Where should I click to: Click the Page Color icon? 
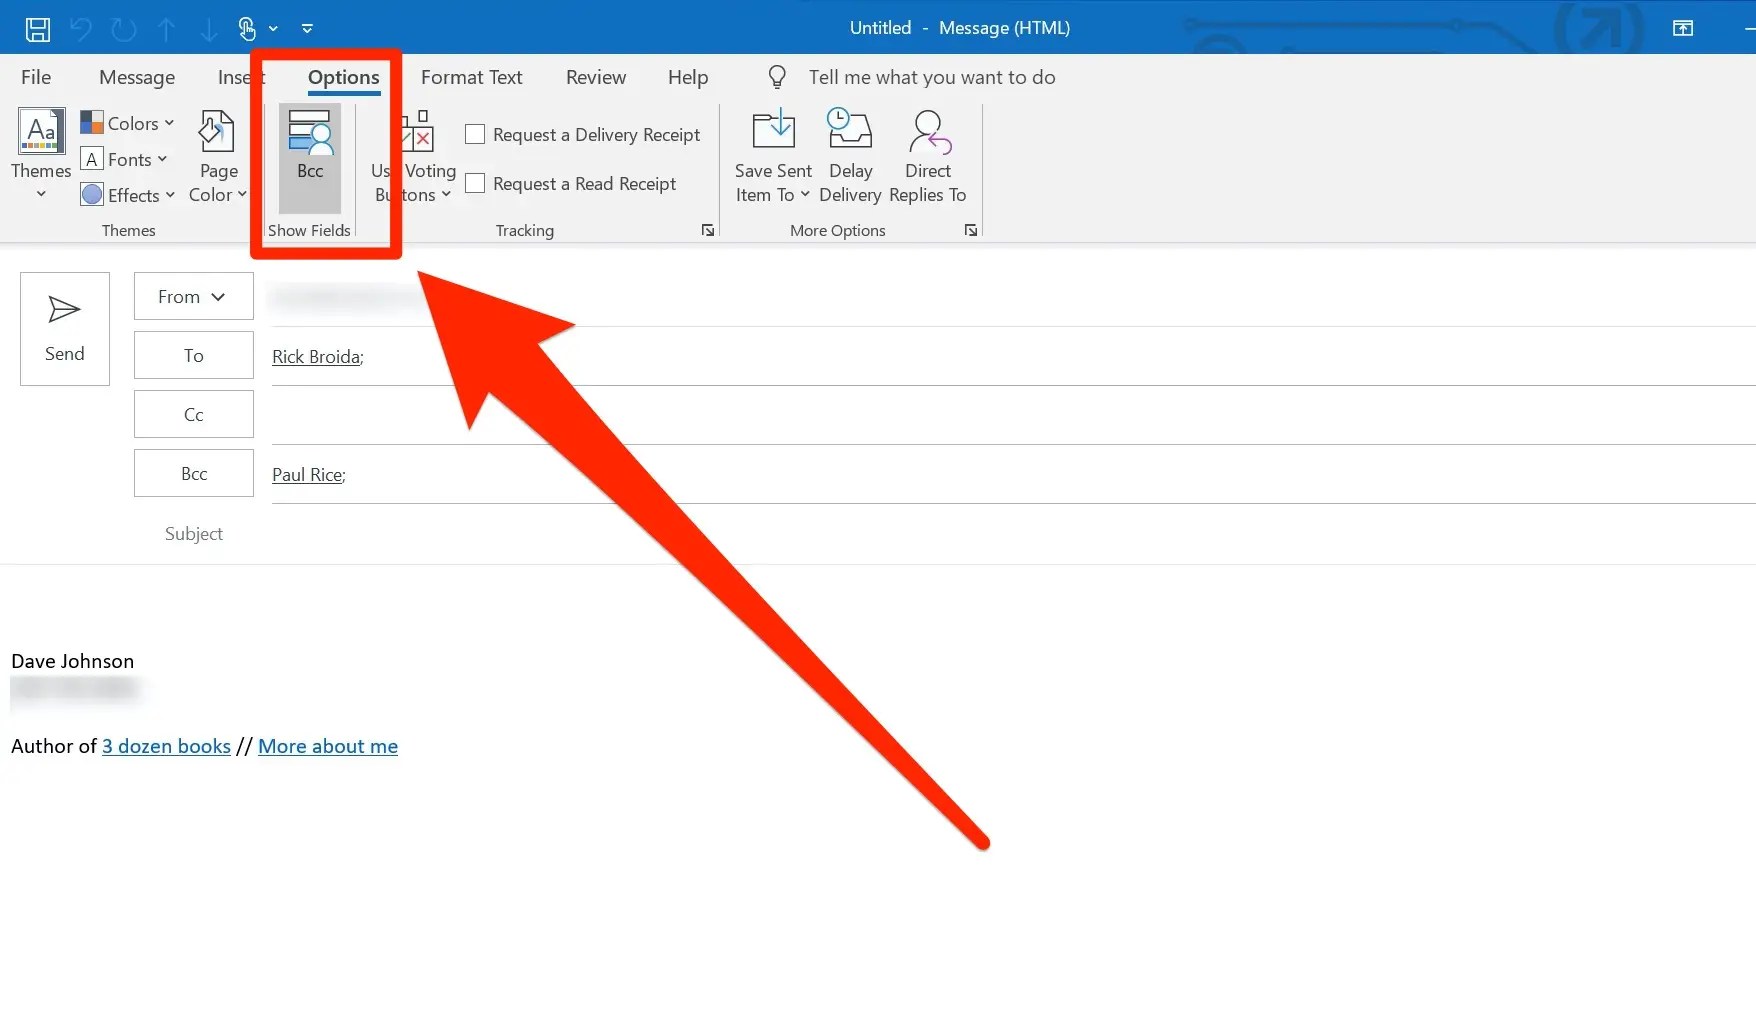pos(217,131)
